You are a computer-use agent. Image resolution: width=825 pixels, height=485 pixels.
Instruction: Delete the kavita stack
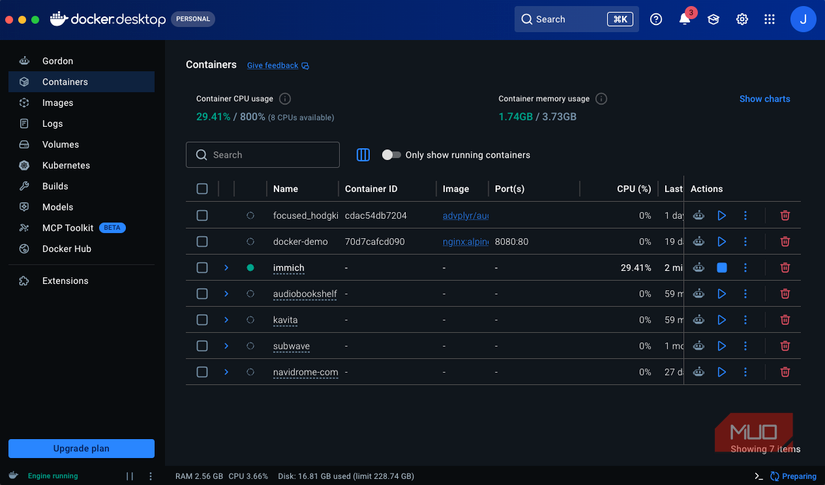click(784, 320)
